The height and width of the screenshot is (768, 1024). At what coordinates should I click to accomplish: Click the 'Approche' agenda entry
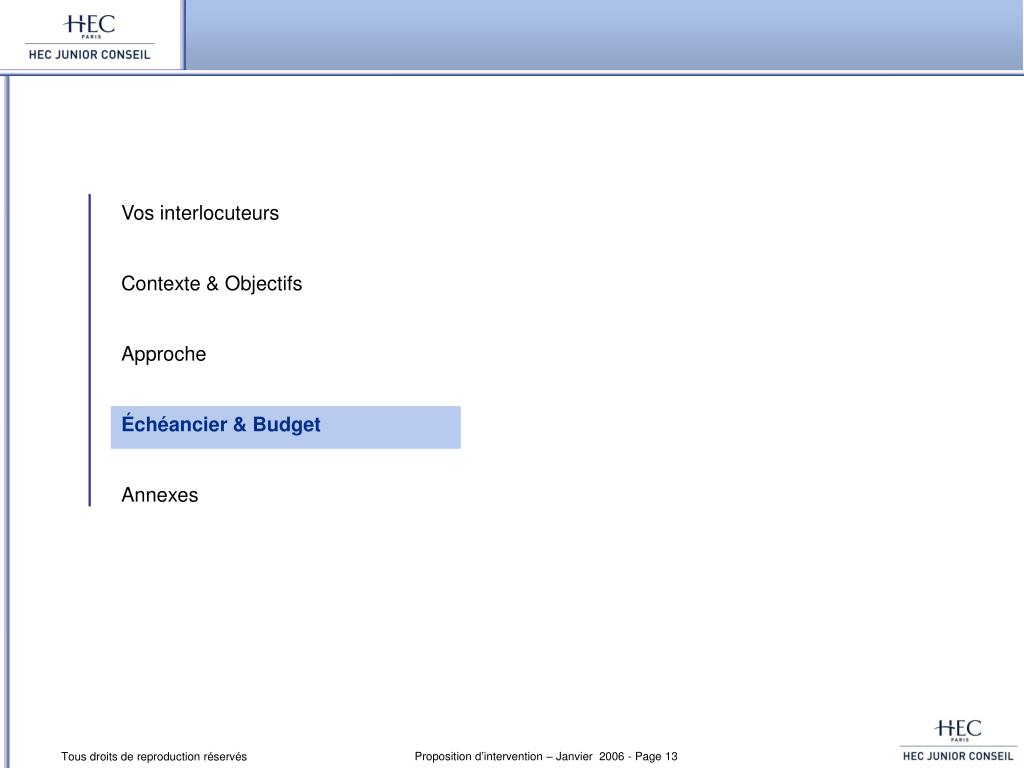pyautogui.click(x=163, y=354)
